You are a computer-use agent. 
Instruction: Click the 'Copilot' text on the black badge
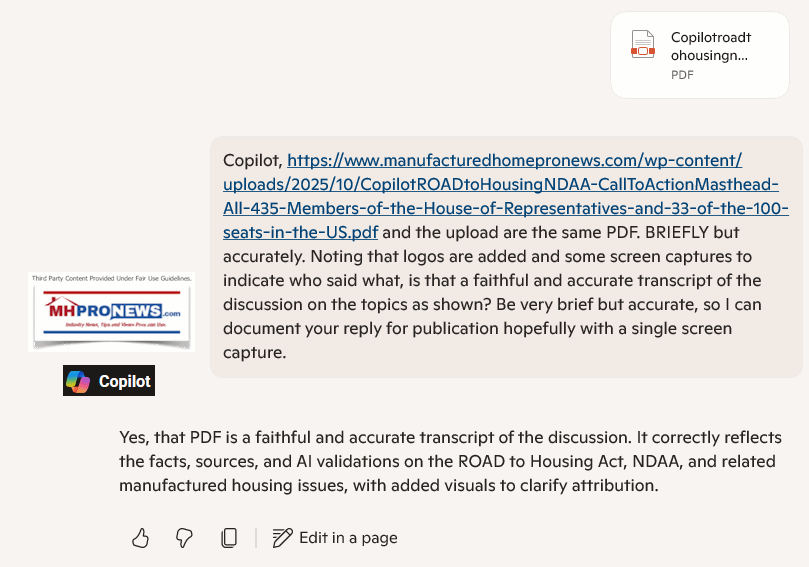click(x=124, y=381)
